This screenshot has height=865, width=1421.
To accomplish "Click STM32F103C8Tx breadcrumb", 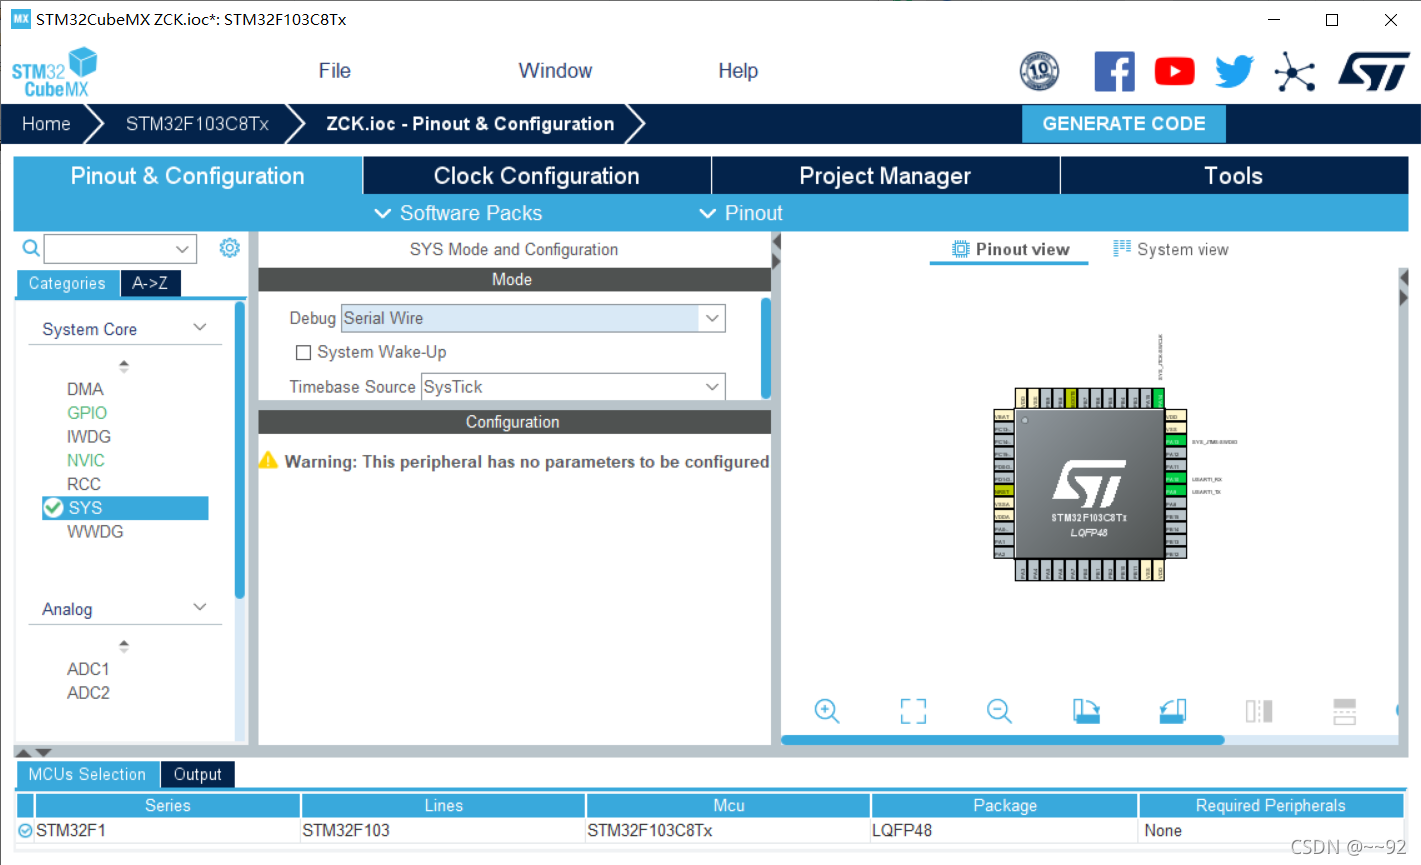I will 197,124.
